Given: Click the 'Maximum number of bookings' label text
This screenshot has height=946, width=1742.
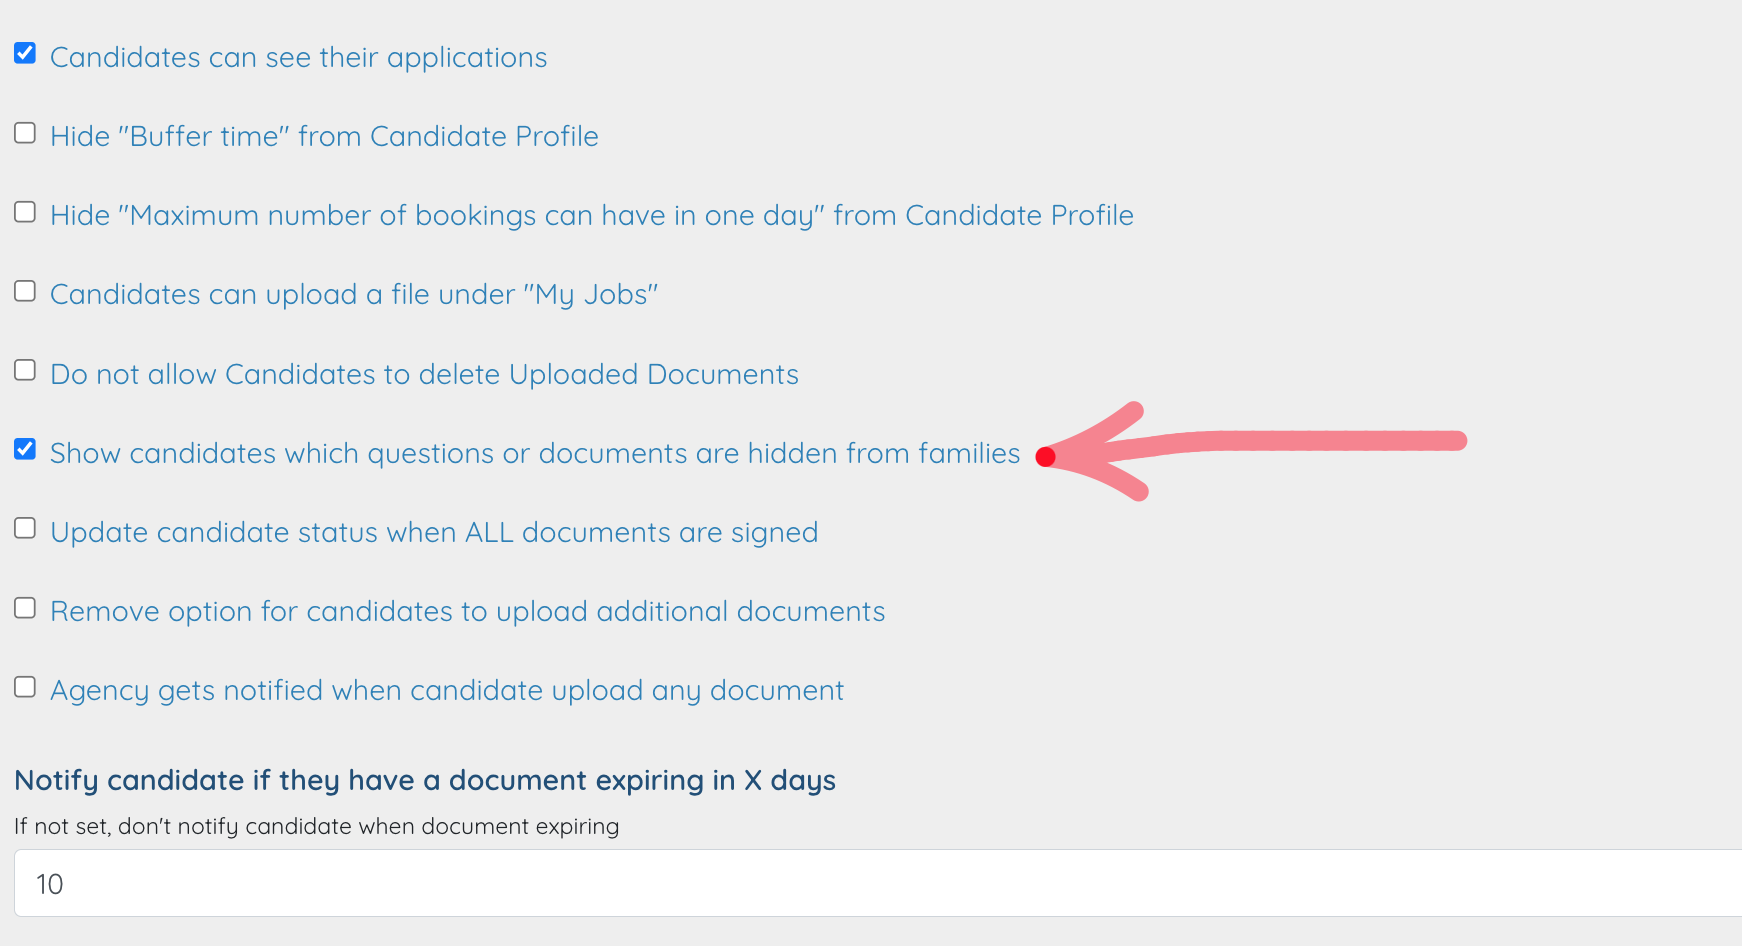Looking at the screenshot, I should (x=591, y=216).
